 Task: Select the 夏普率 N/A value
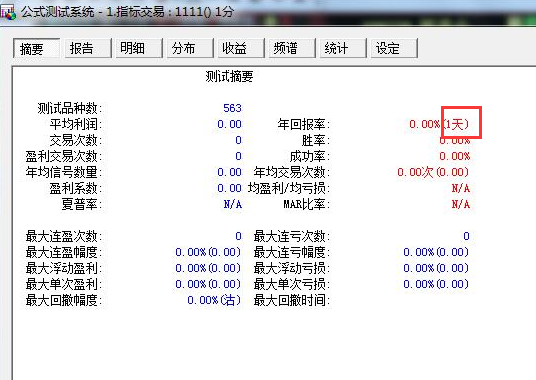tap(233, 204)
